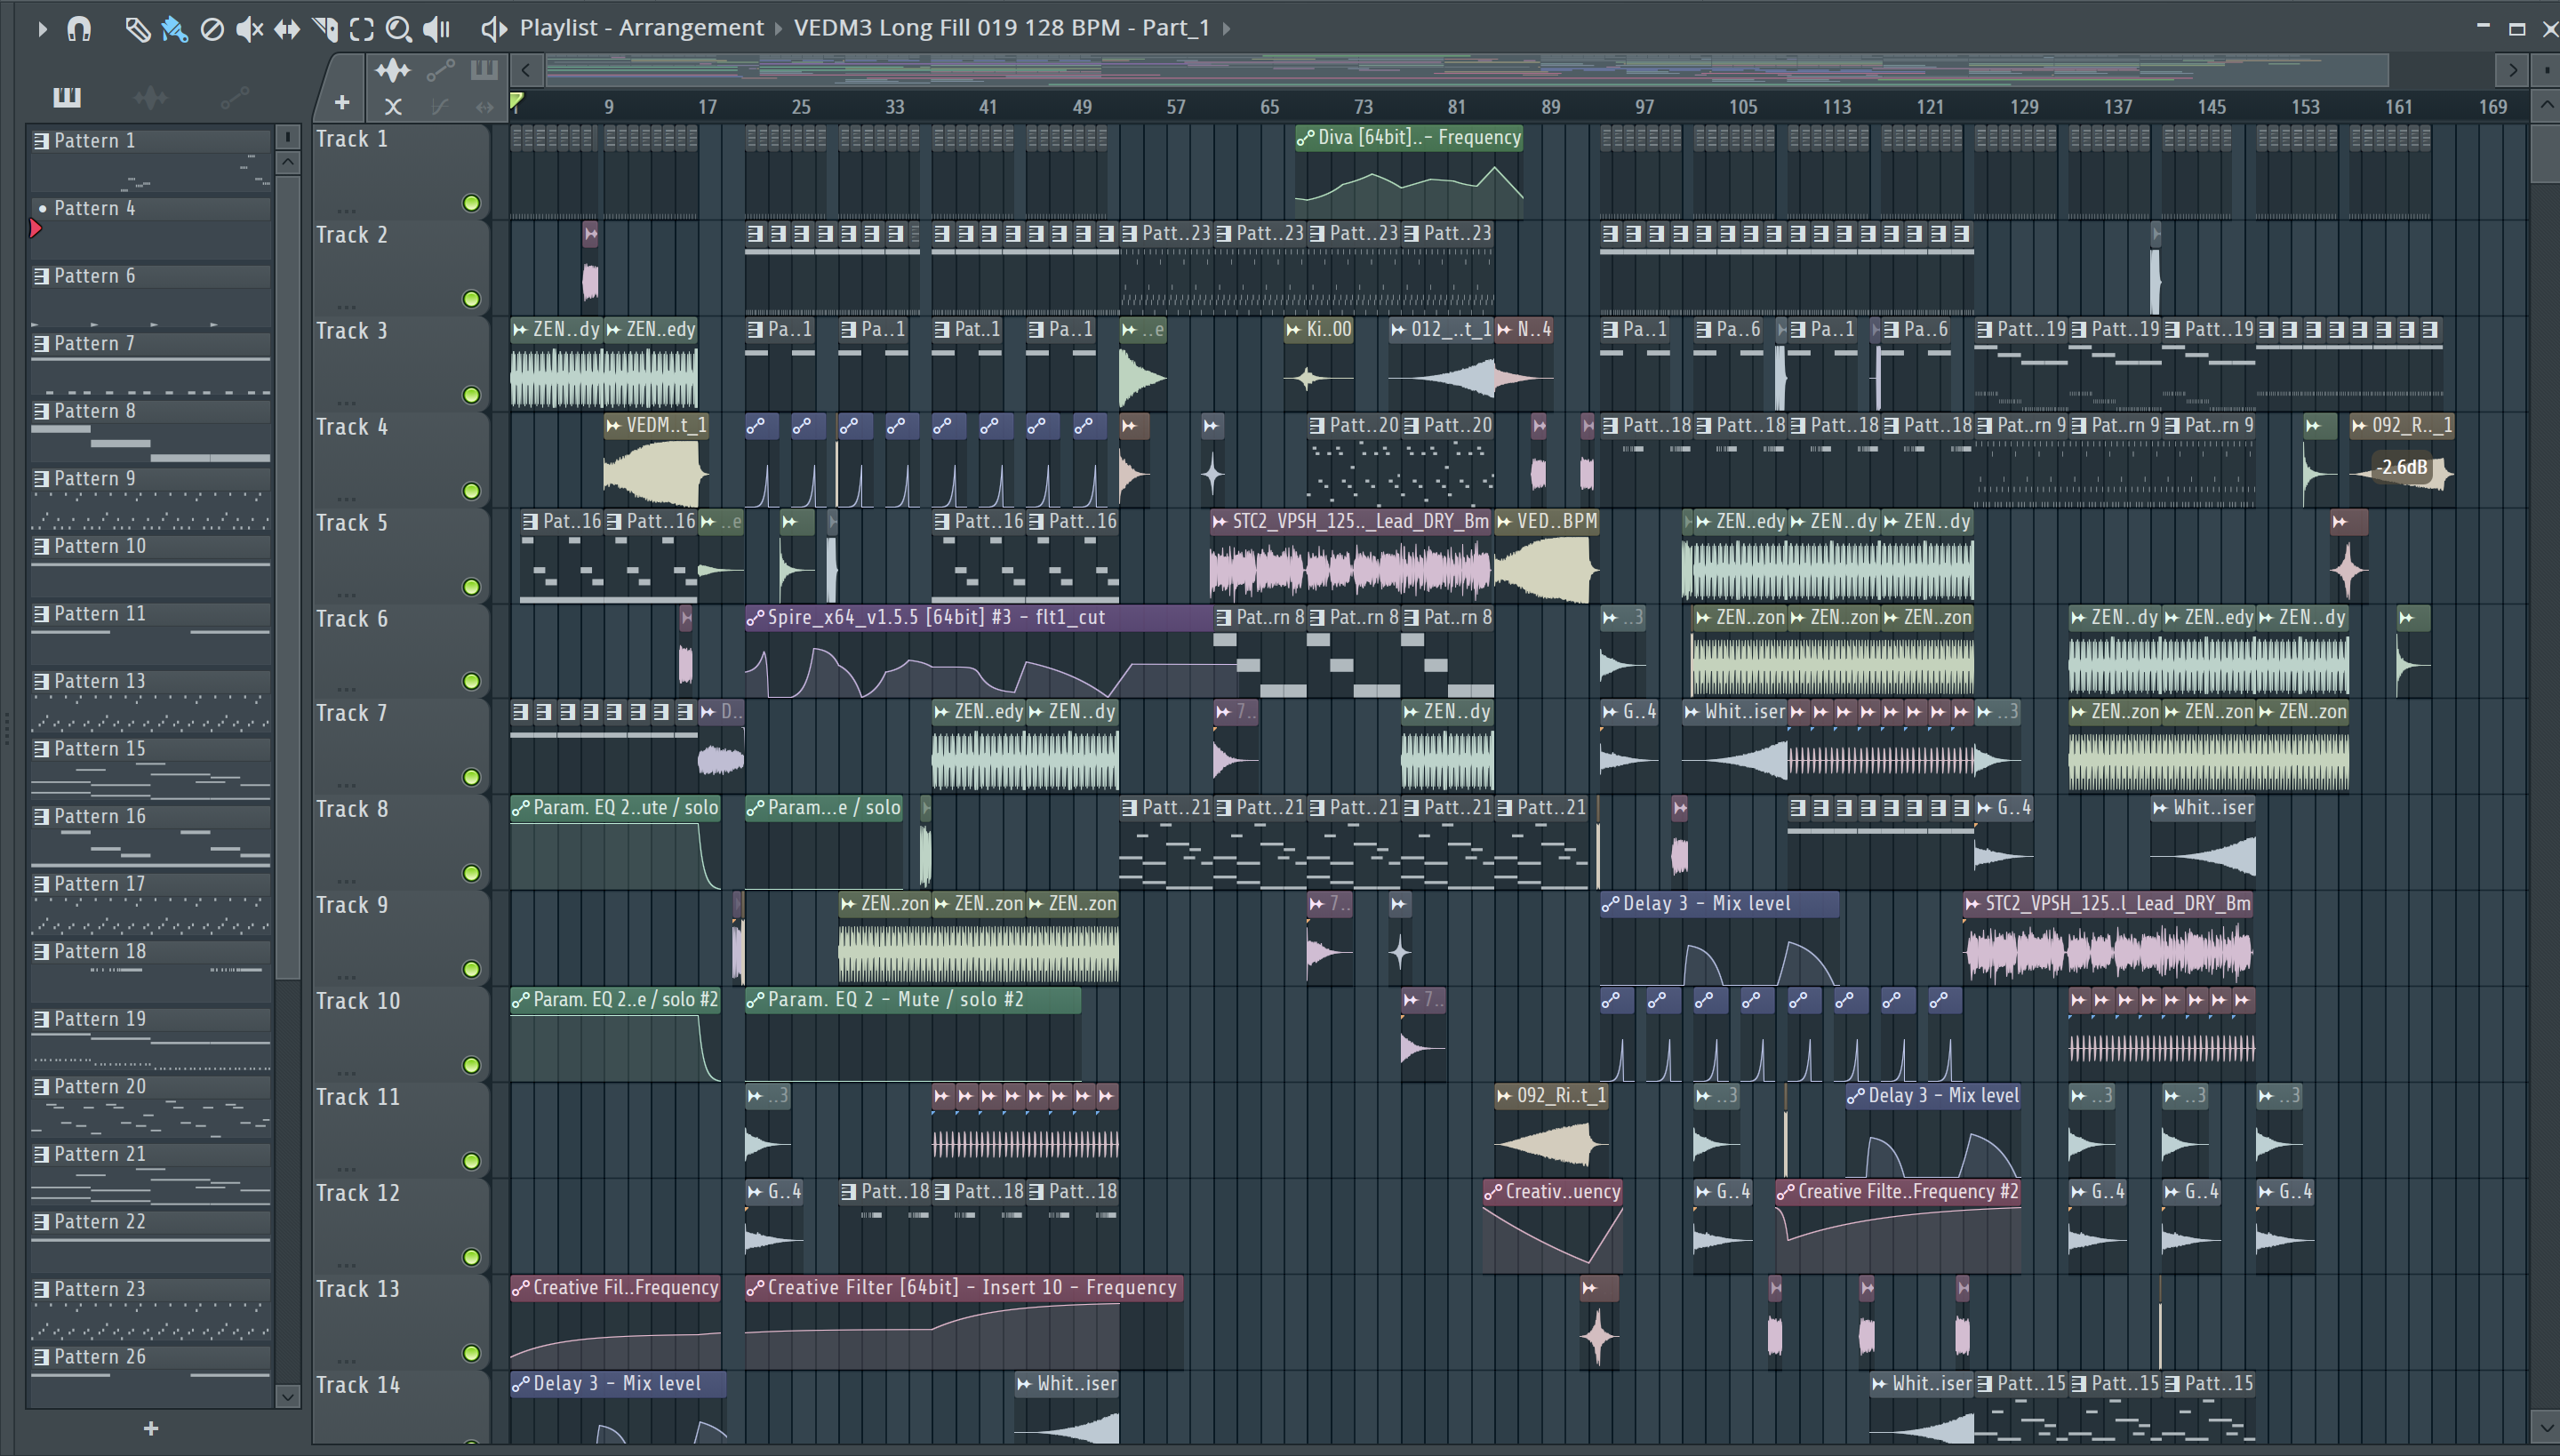Show automation clips in picker panel

[235, 97]
